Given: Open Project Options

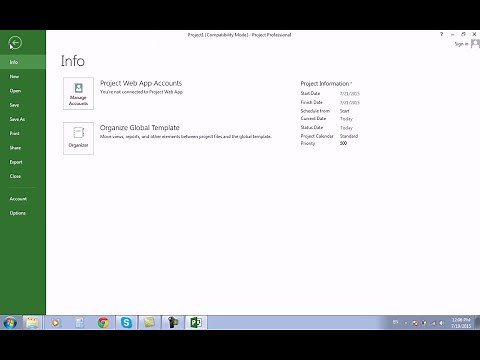Looking at the screenshot, I should coord(23,213).
